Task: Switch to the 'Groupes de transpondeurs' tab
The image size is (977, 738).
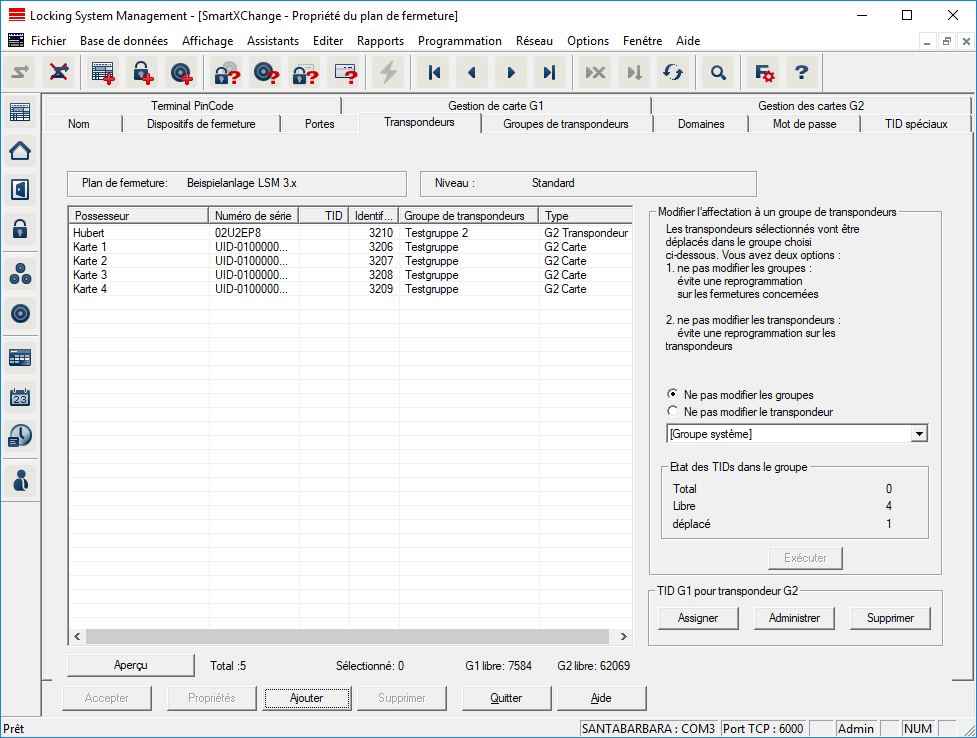Action: pos(566,124)
